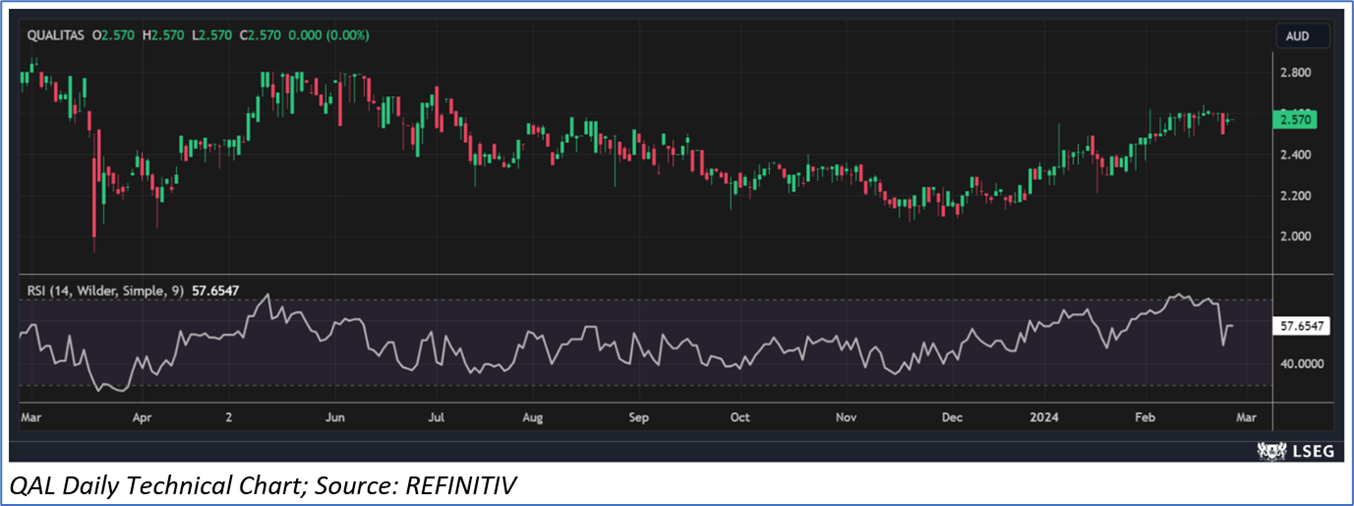Click the white 57.6547 RSI value tag

click(1302, 326)
